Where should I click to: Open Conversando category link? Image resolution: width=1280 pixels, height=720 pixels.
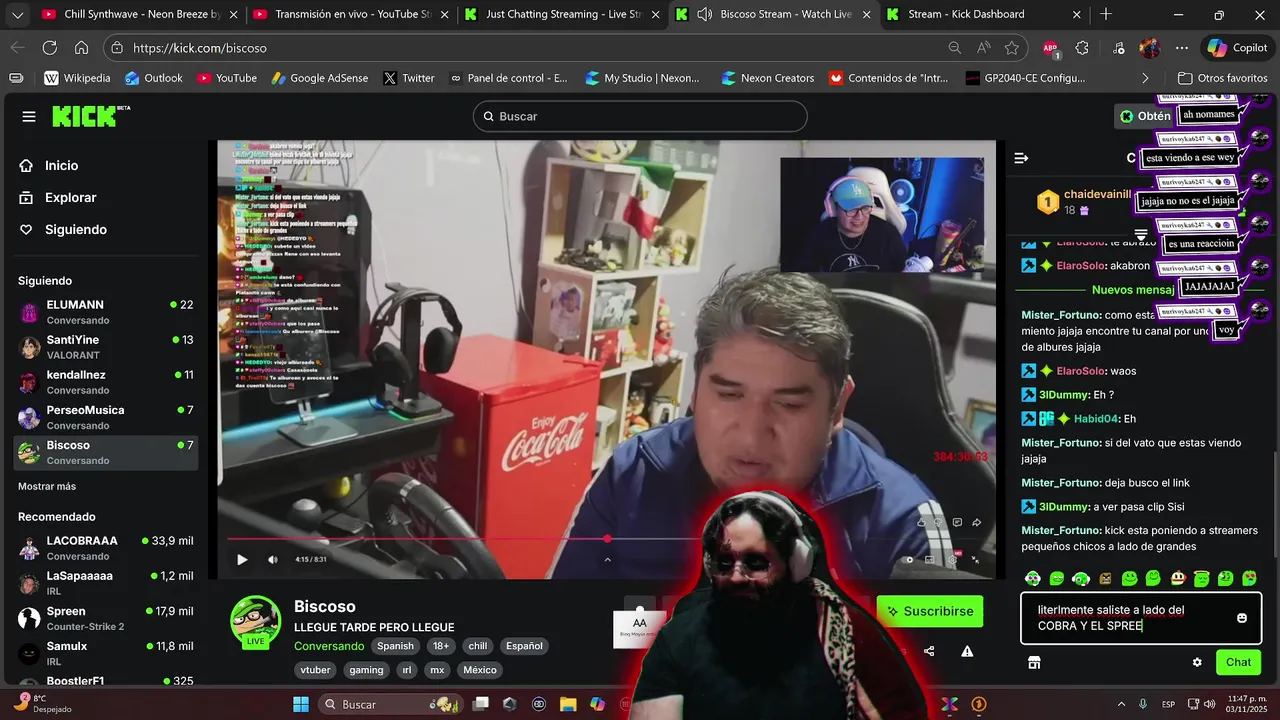329,646
